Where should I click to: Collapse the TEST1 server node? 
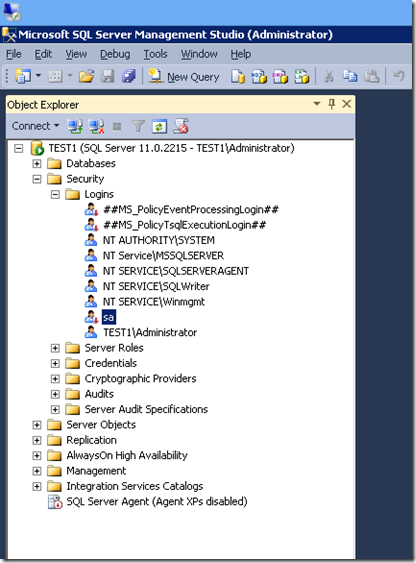coord(19,148)
